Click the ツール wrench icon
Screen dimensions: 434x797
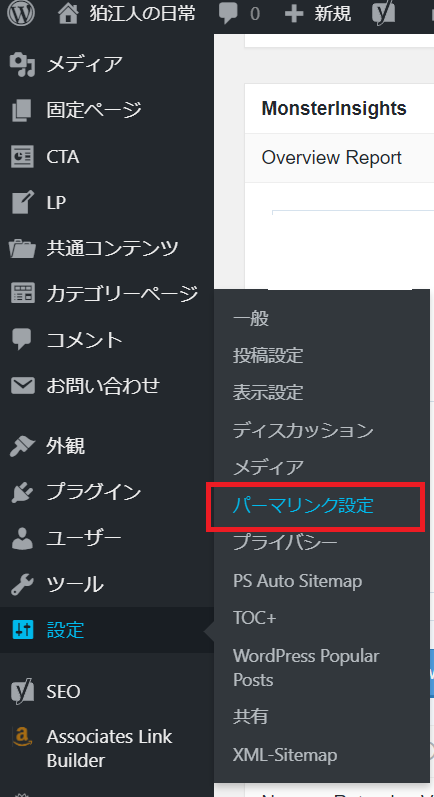[22, 585]
